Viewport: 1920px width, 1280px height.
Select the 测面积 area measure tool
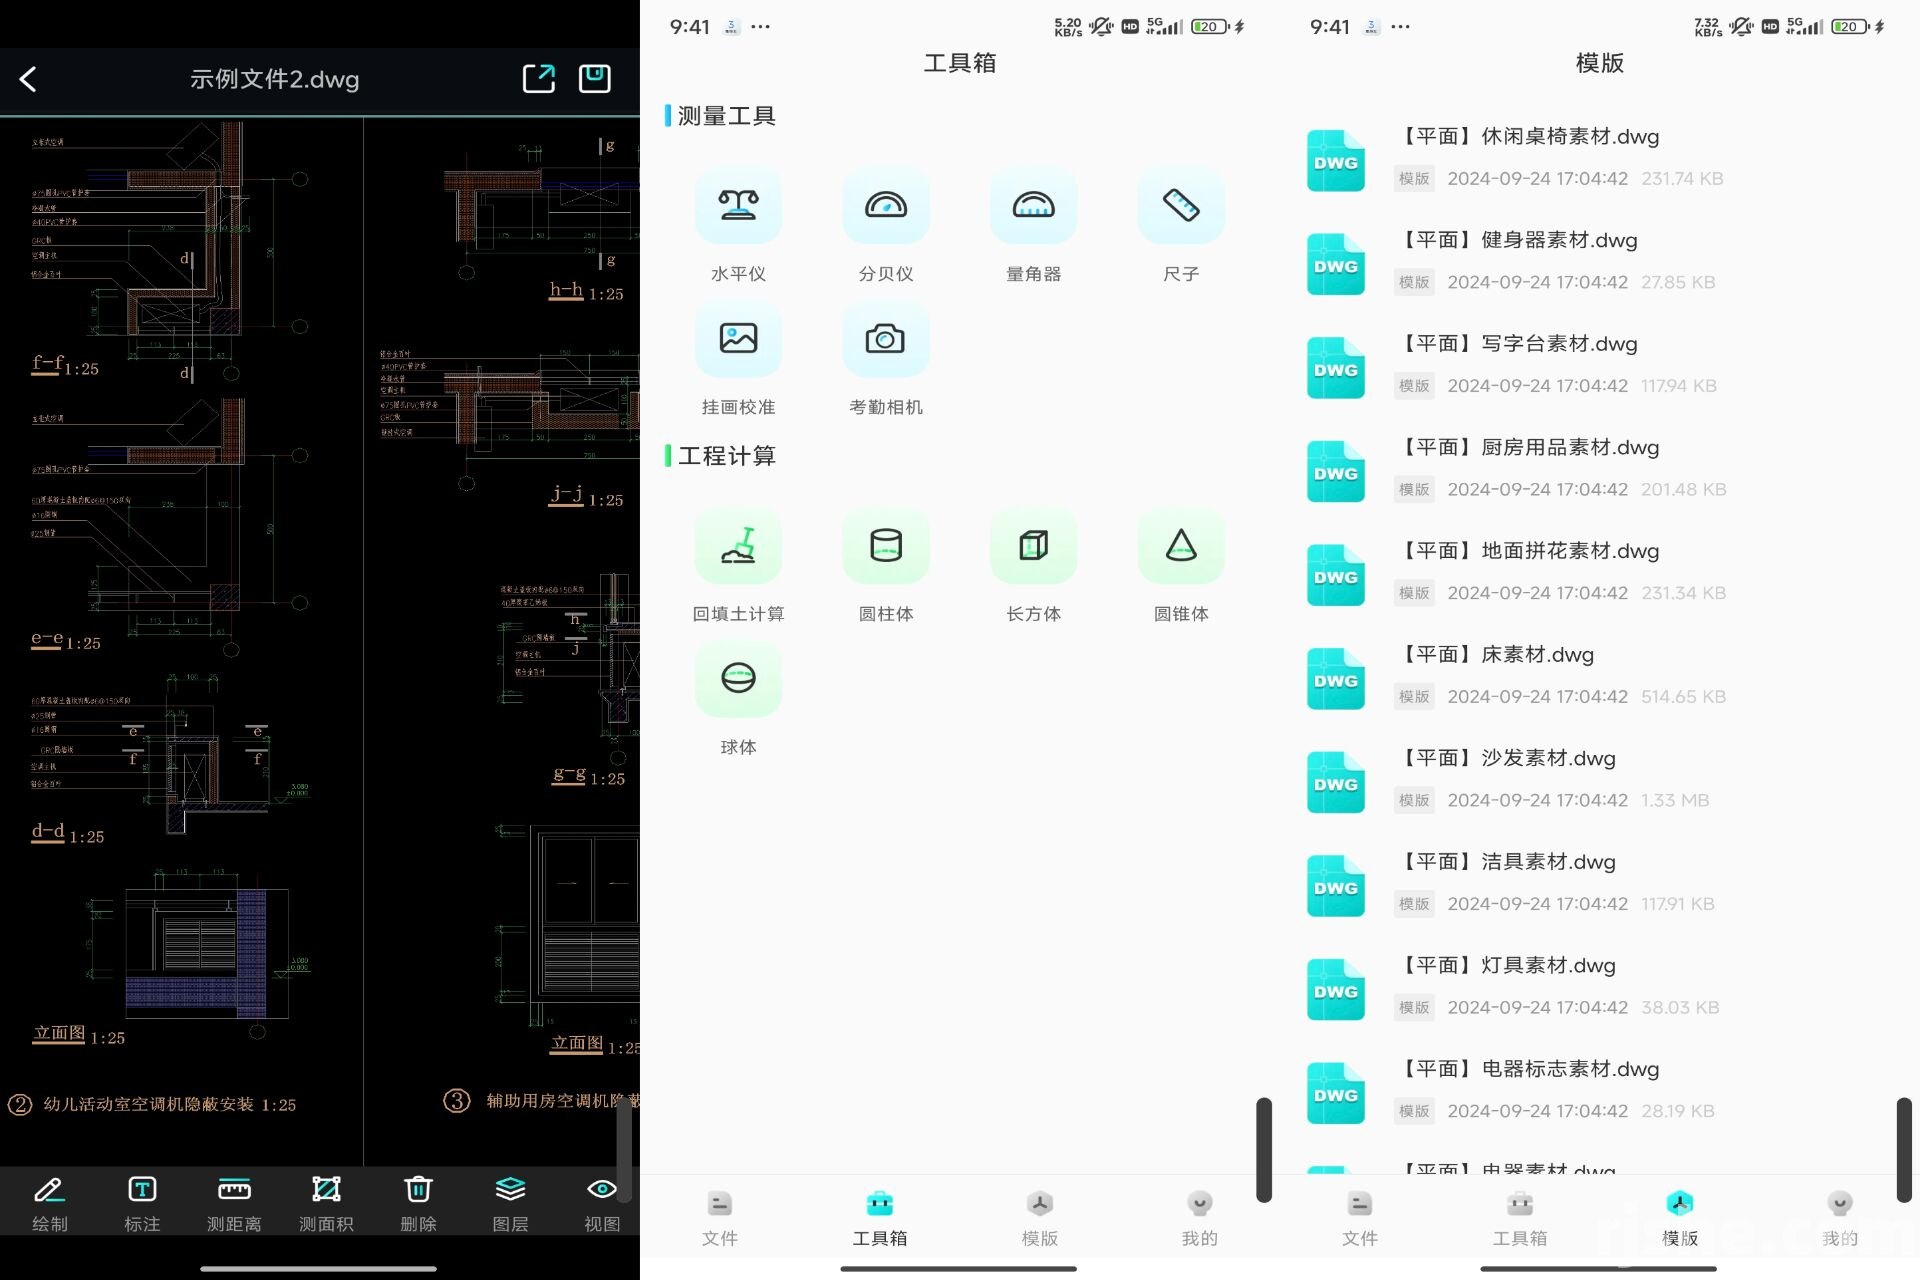(x=326, y=1203)
